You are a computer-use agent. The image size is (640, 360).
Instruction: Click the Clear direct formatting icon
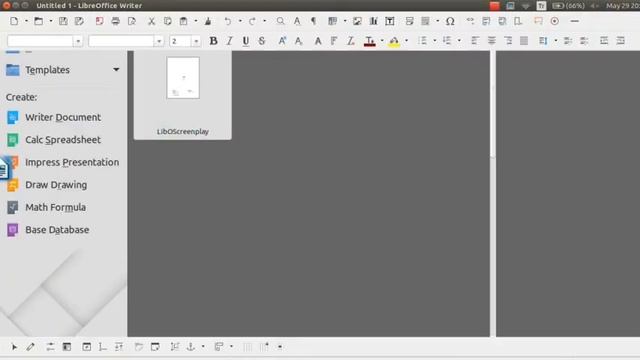click(x=351, y=41)
